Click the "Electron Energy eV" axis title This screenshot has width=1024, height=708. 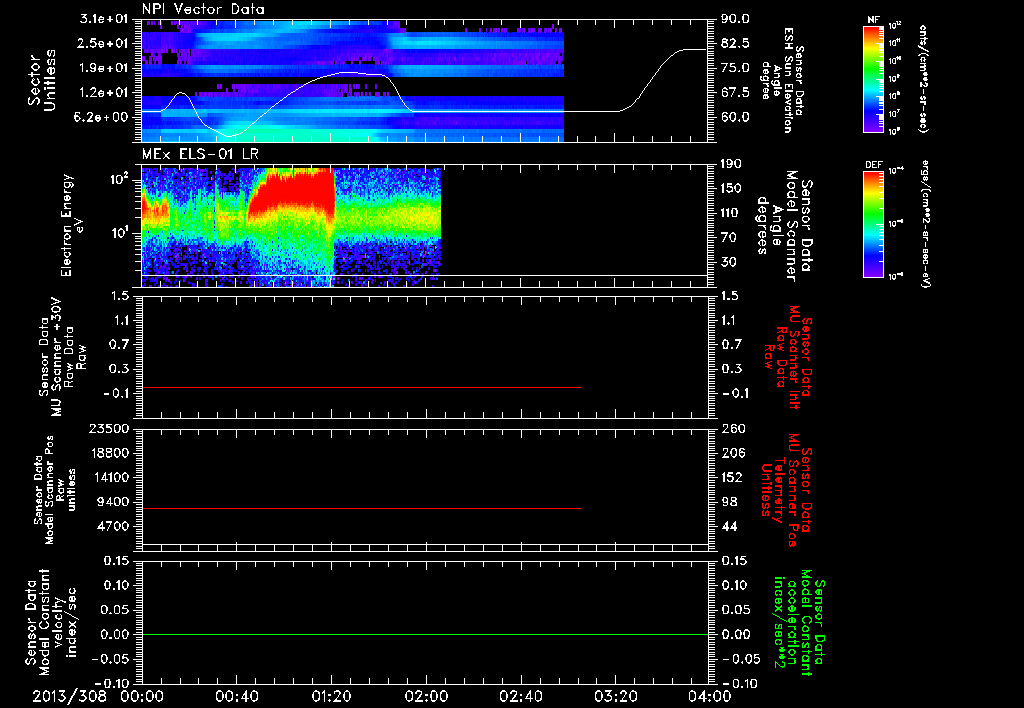[72, 225]
